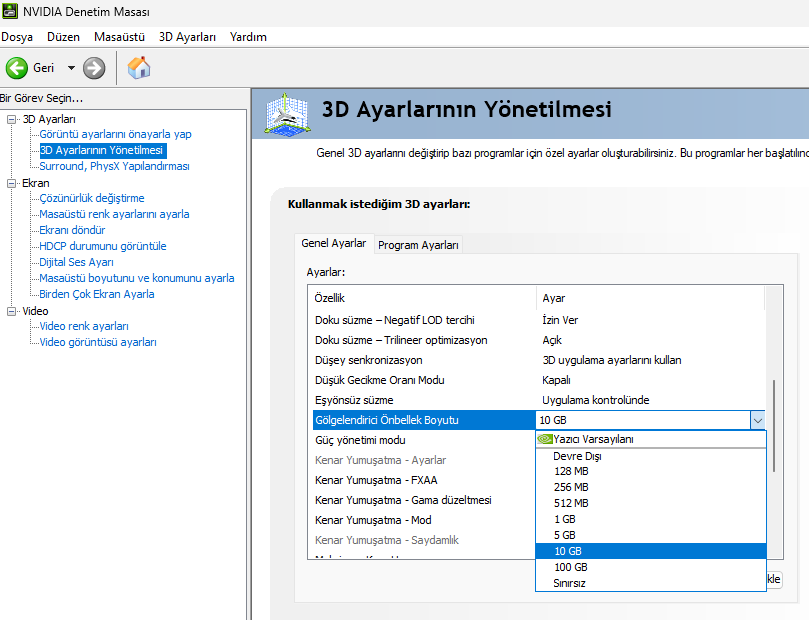The width and height of the screenshot is (809, 620).
Task: Open Video görüntüsü ayarları
Action: [98, 342]
